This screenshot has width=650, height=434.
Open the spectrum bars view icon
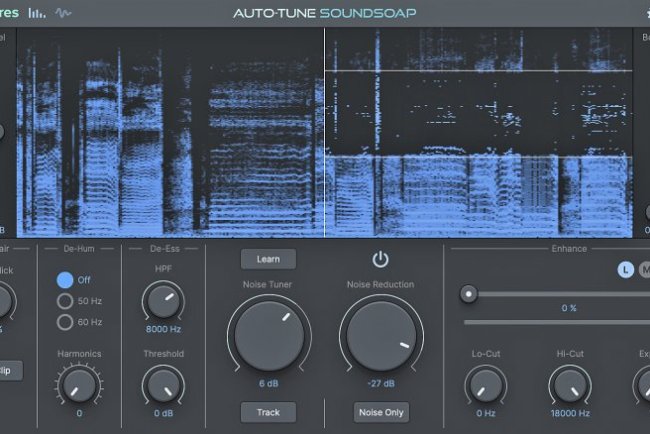(37, 13)
